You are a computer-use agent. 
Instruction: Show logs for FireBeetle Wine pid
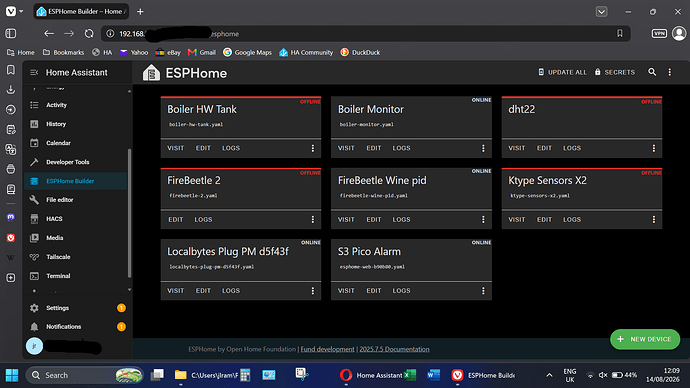point(401,220)
